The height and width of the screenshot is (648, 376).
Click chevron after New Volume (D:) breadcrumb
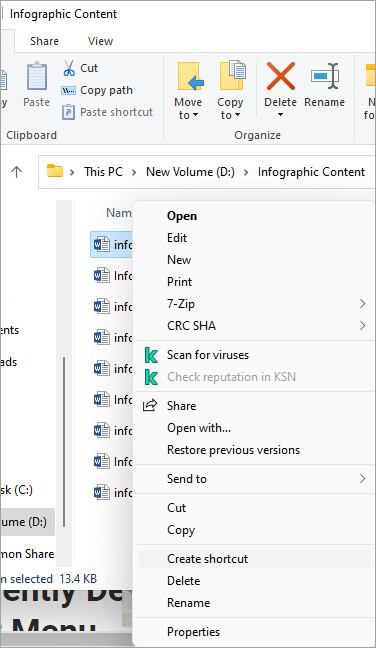click(x=246, y=172)
